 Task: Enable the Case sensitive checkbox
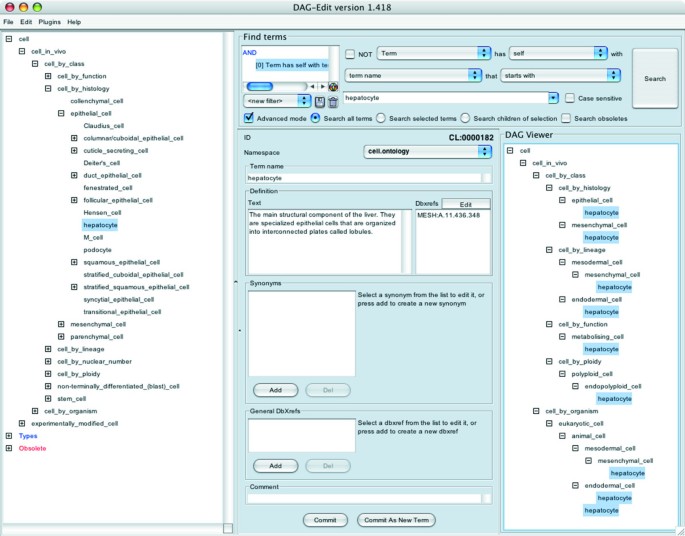[570, 98]
